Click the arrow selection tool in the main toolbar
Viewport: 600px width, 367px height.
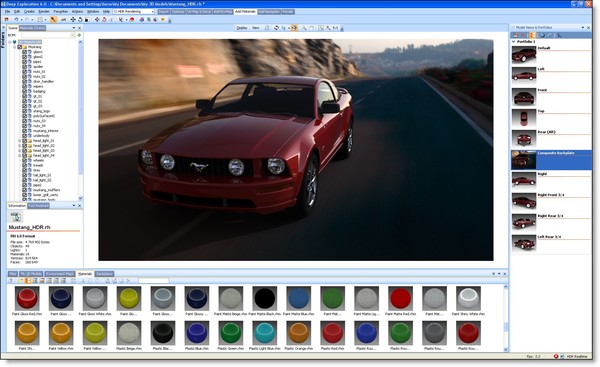[53, 20]
